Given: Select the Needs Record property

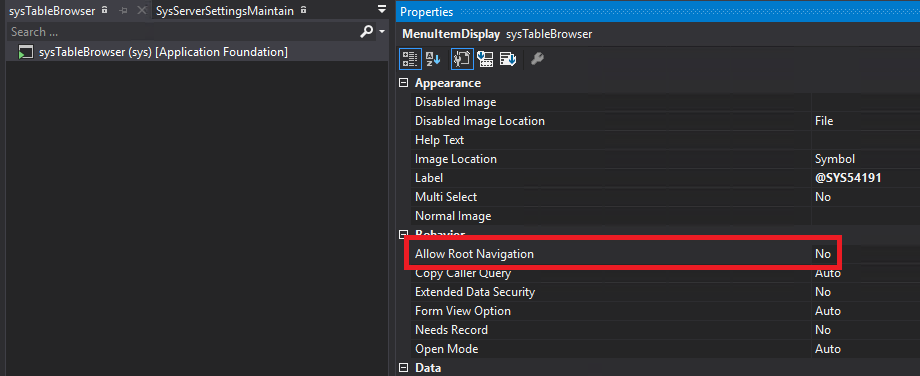Looking at the screenshot, I should pyautogui.click(x=451, y=330).
